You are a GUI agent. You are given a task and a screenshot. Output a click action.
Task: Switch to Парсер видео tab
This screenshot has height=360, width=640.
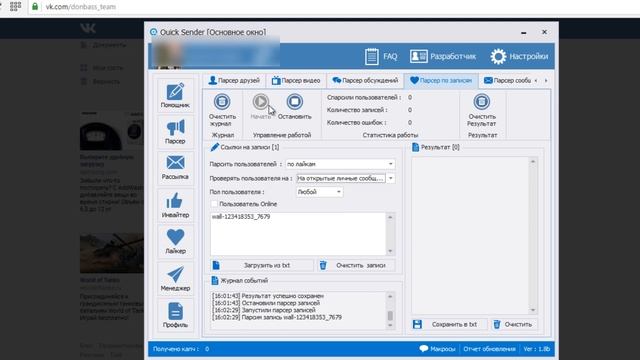296,80
